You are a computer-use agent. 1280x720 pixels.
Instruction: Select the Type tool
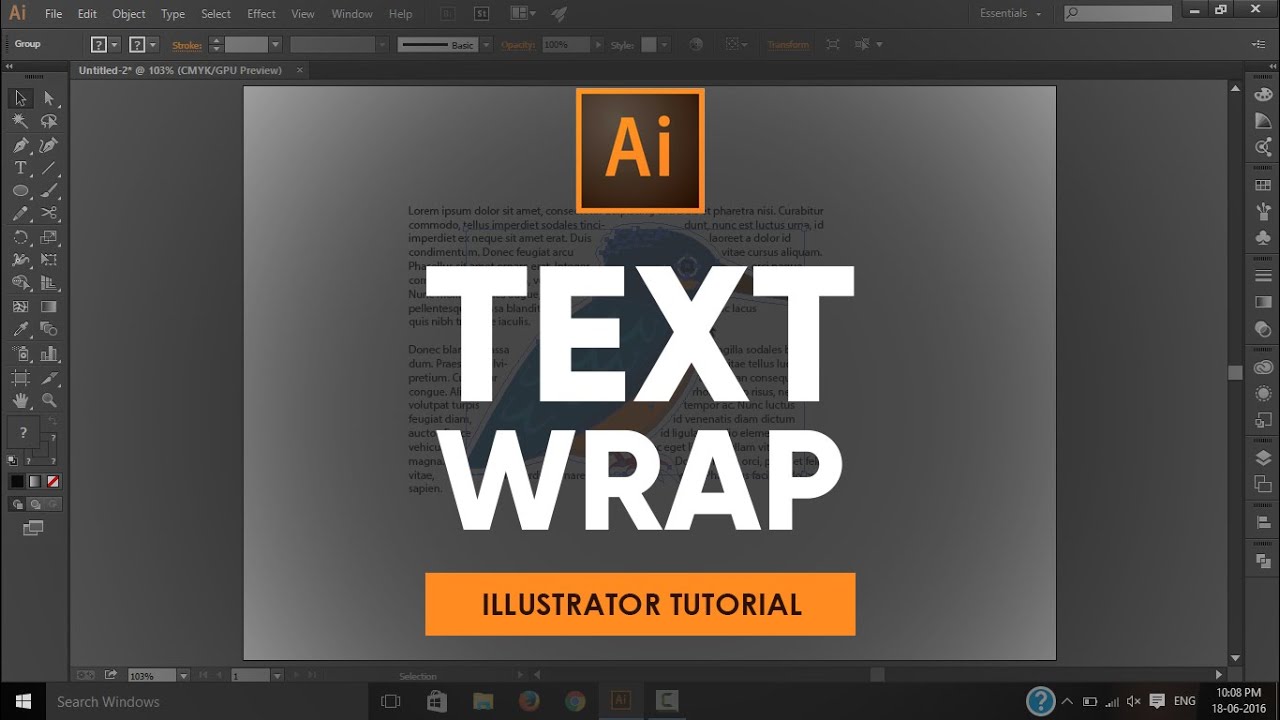click(x=20, y=168)
